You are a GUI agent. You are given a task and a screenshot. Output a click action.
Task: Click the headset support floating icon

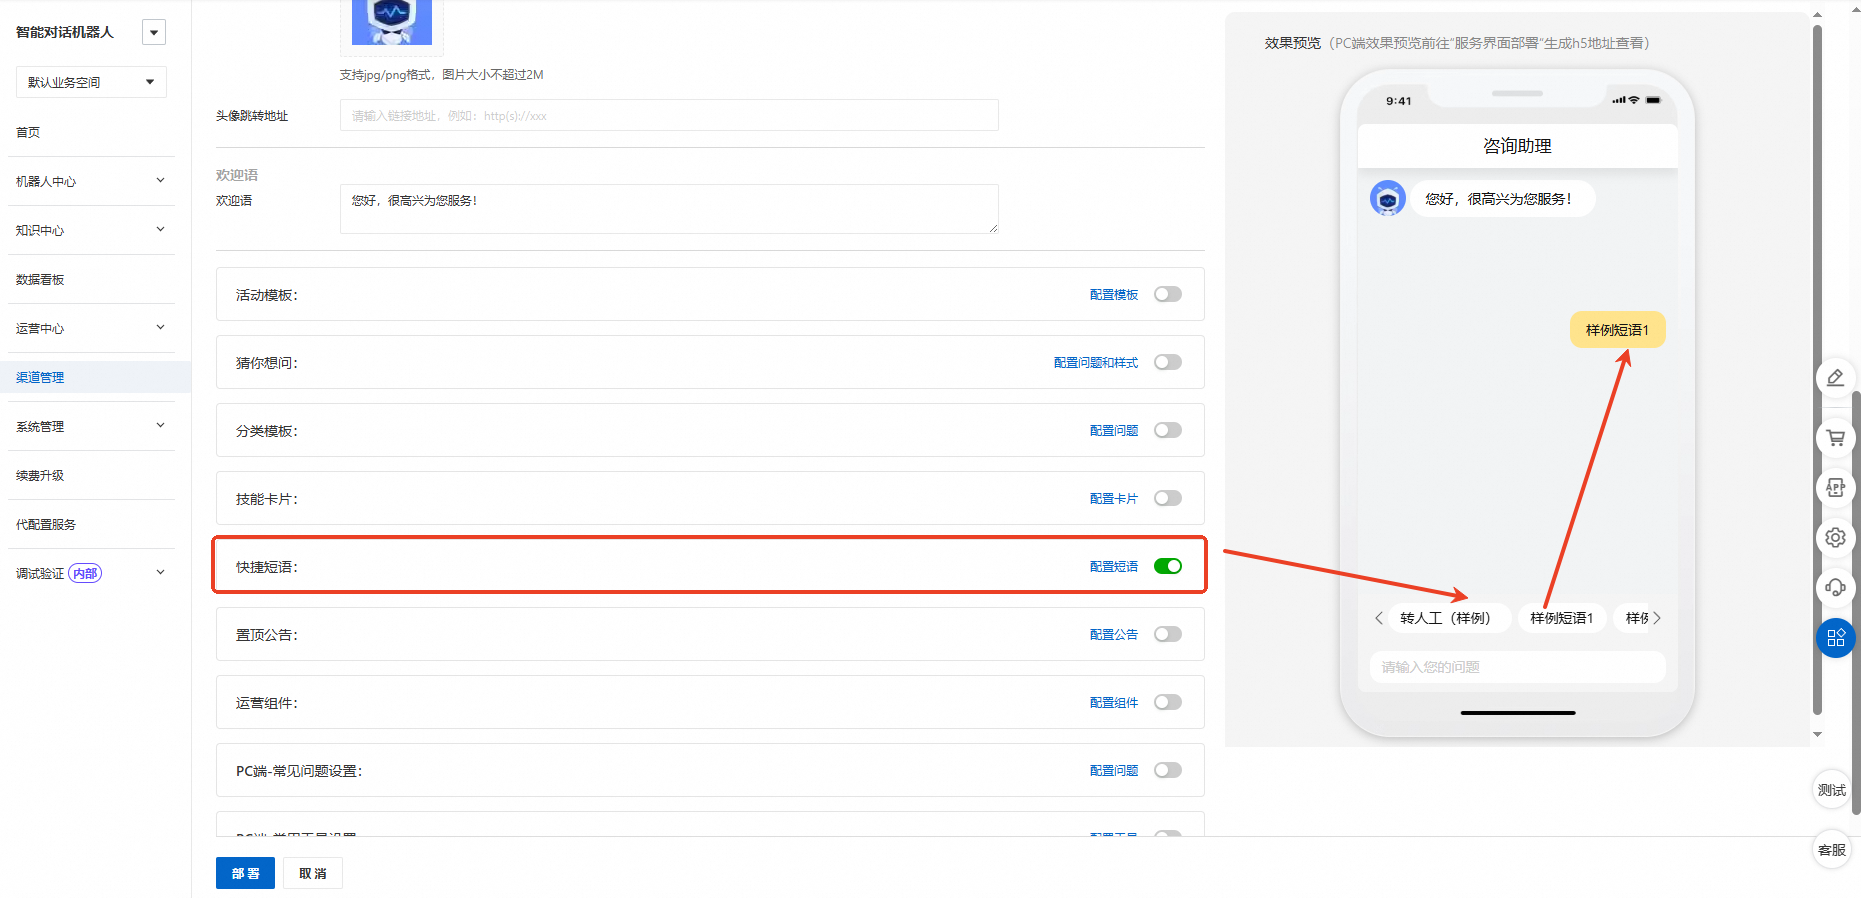tap(1835, 587)
